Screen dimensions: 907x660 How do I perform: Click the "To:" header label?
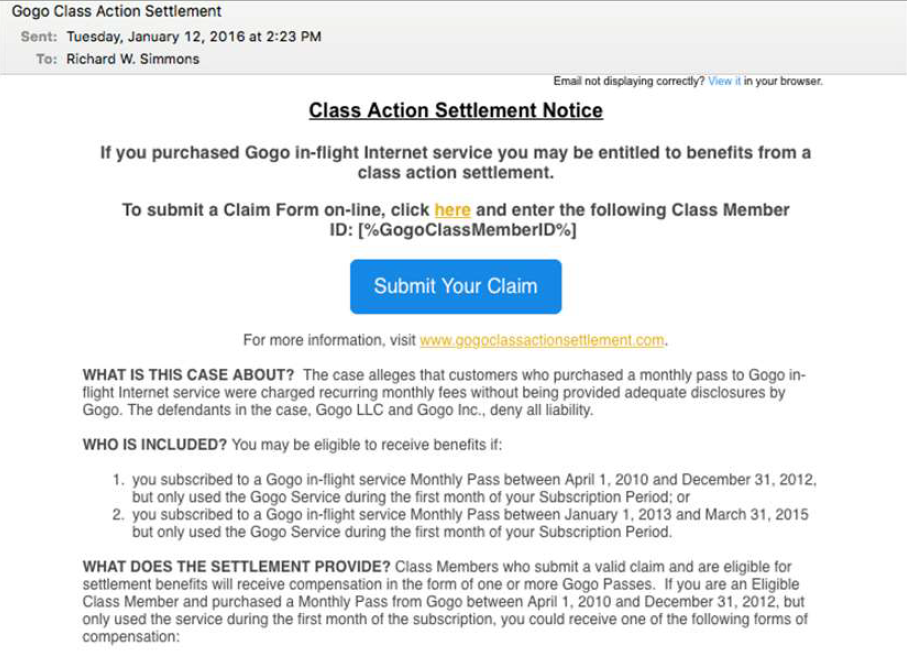point(46,59)
